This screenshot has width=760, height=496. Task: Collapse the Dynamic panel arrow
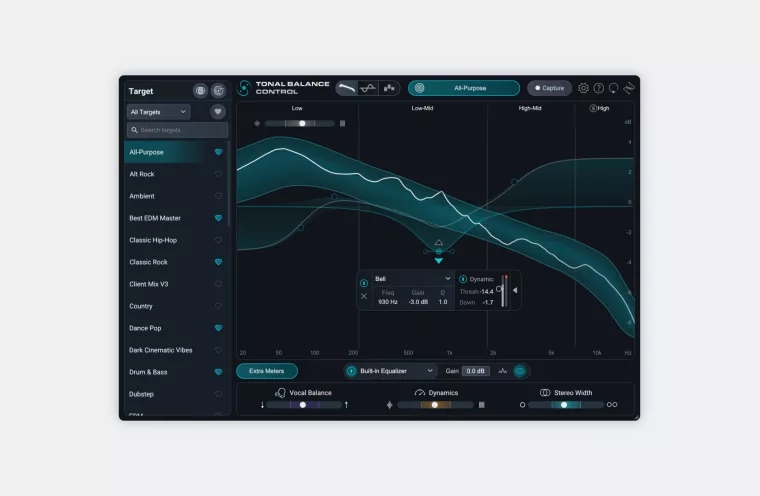coord(515,290)
